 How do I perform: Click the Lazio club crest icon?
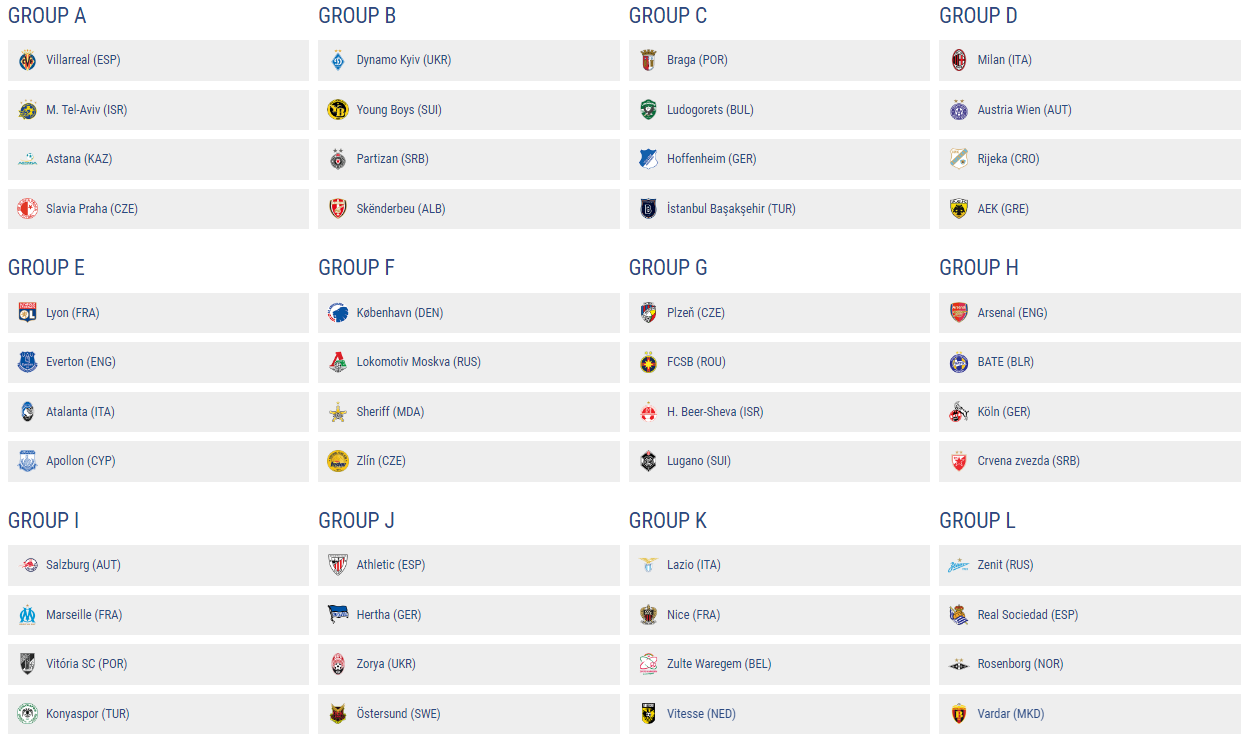(x=649, y=565)
